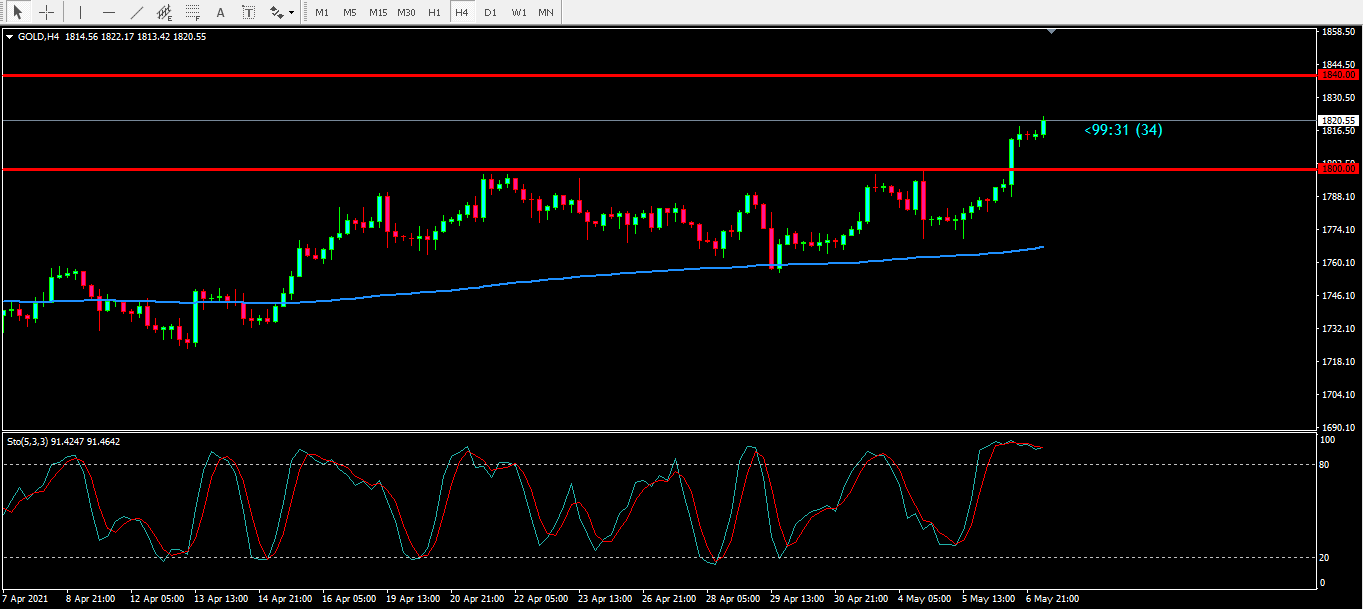Select the vertical line drawing tool

click(x=81, y=13)
